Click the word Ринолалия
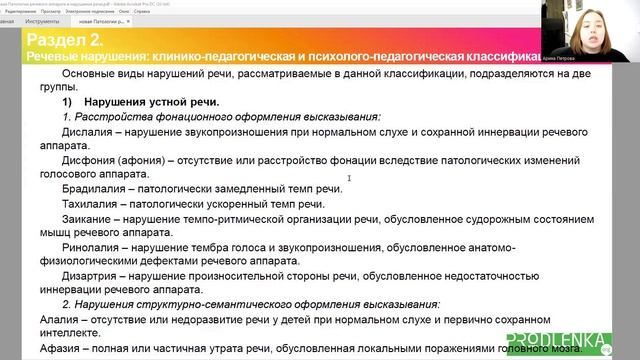The image size is (640, 360). point(90,248)
